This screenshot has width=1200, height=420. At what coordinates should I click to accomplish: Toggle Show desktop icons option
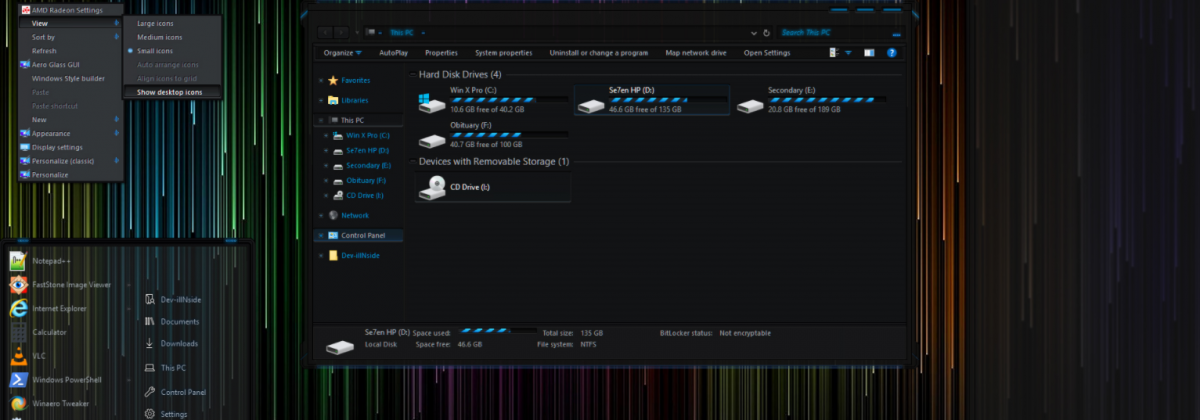pyautogui.click(x=172, y=92)
